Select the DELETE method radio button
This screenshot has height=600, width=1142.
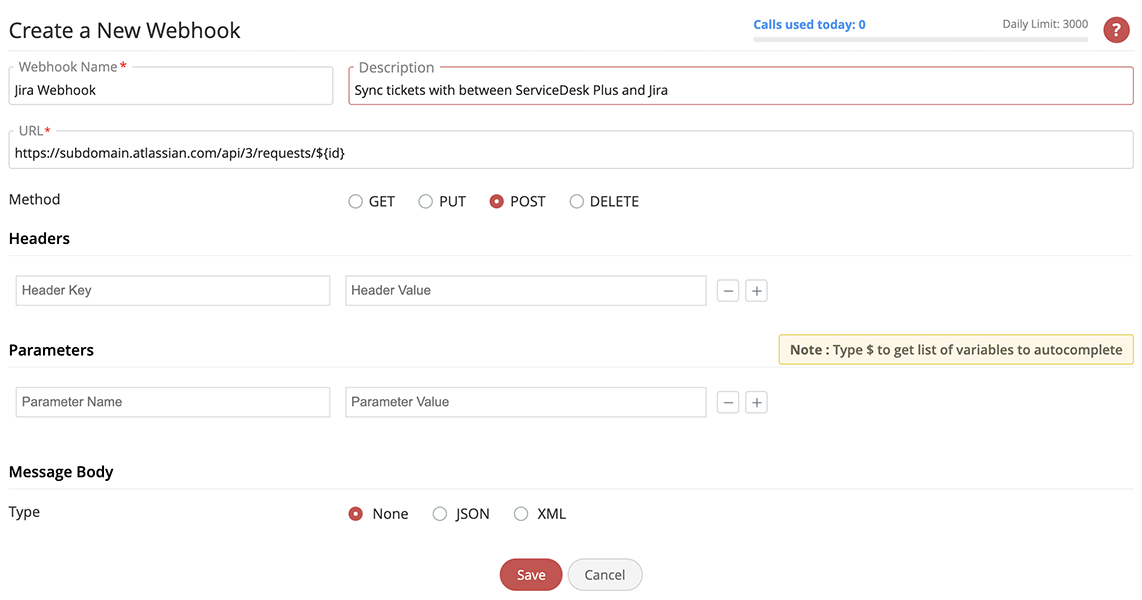pos(576,202)
